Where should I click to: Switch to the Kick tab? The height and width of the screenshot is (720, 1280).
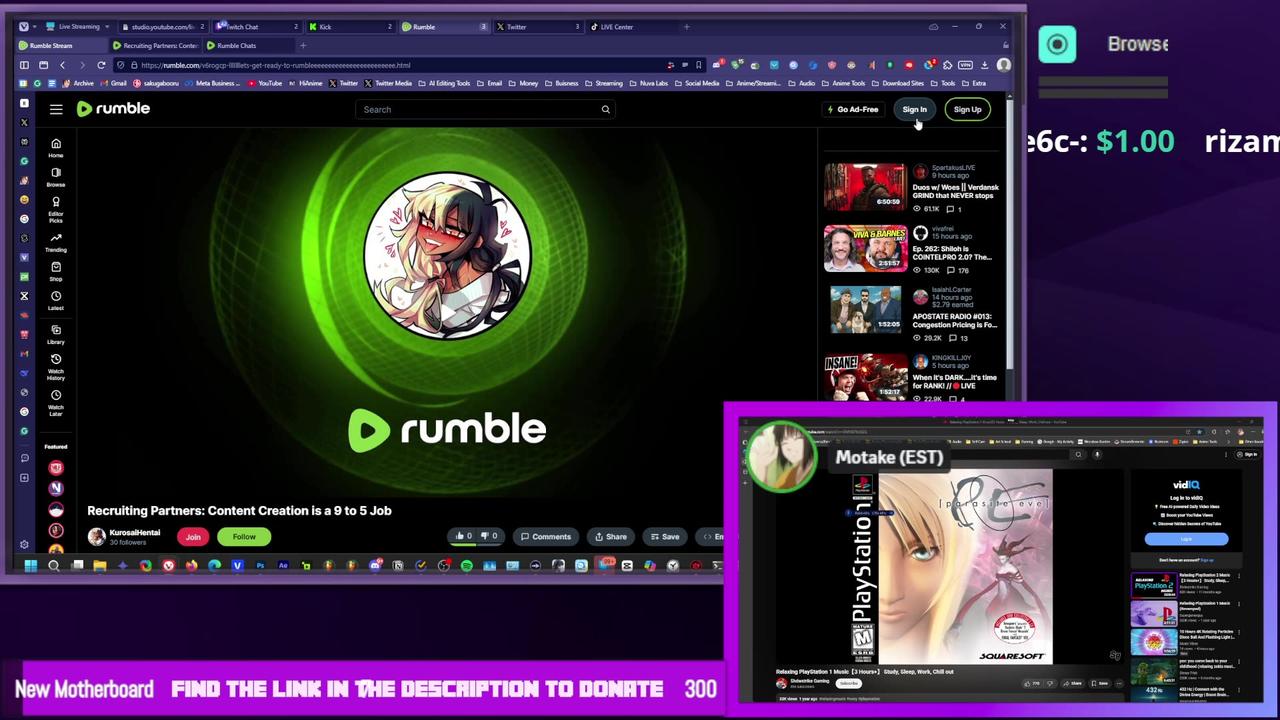(x=350, y=27)
